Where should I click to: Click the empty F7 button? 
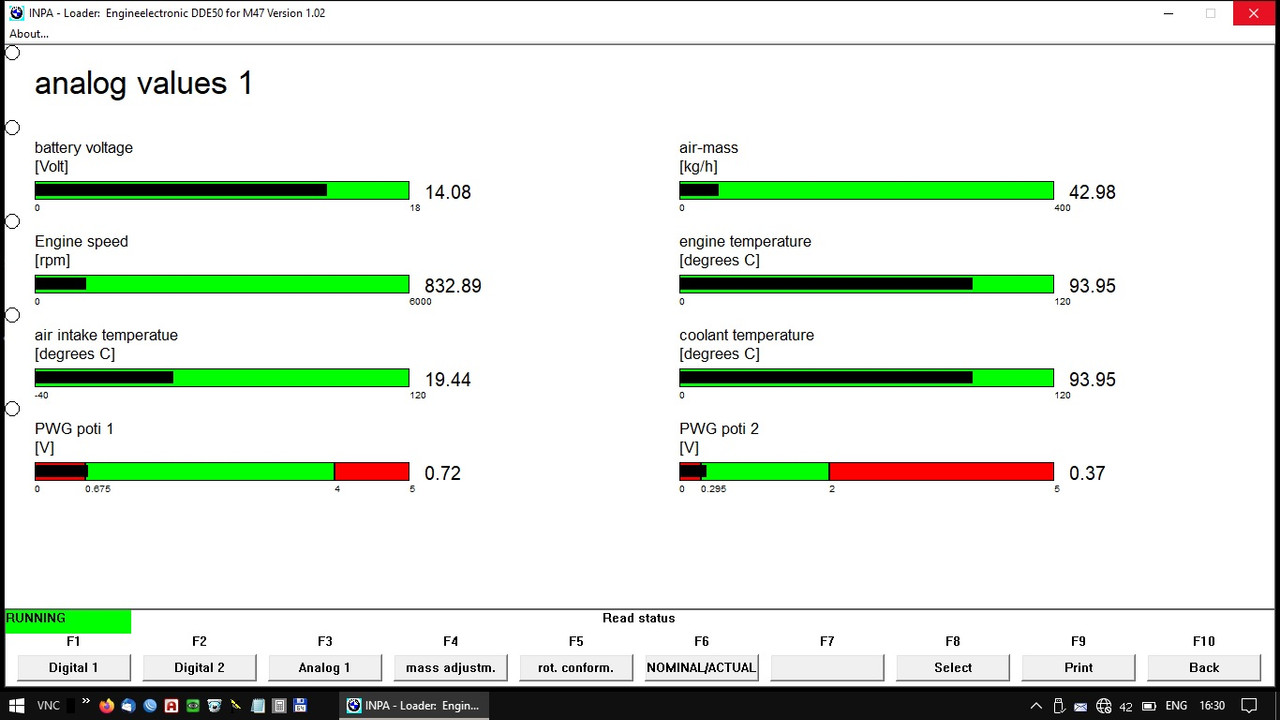tap(827, 667)
